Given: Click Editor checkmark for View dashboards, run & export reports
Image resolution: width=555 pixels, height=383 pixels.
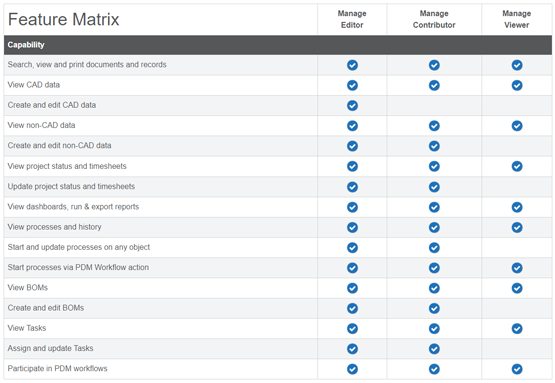Looking at the screenshot, I should coord(352,207).
